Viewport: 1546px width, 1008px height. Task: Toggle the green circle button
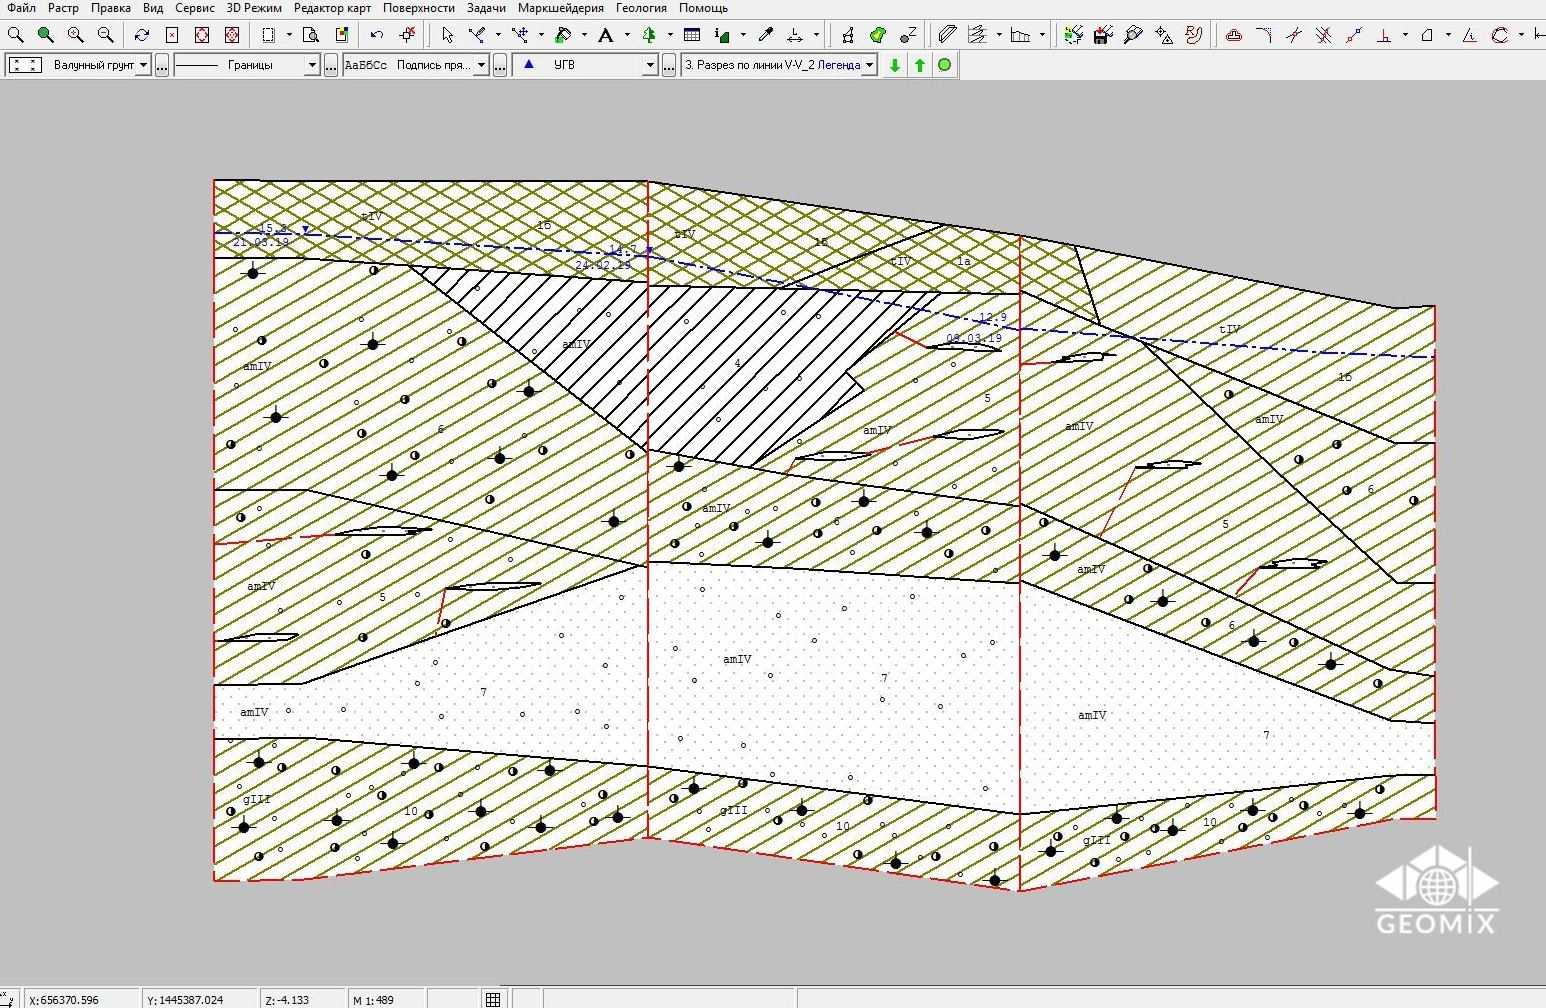coord(944,65)
